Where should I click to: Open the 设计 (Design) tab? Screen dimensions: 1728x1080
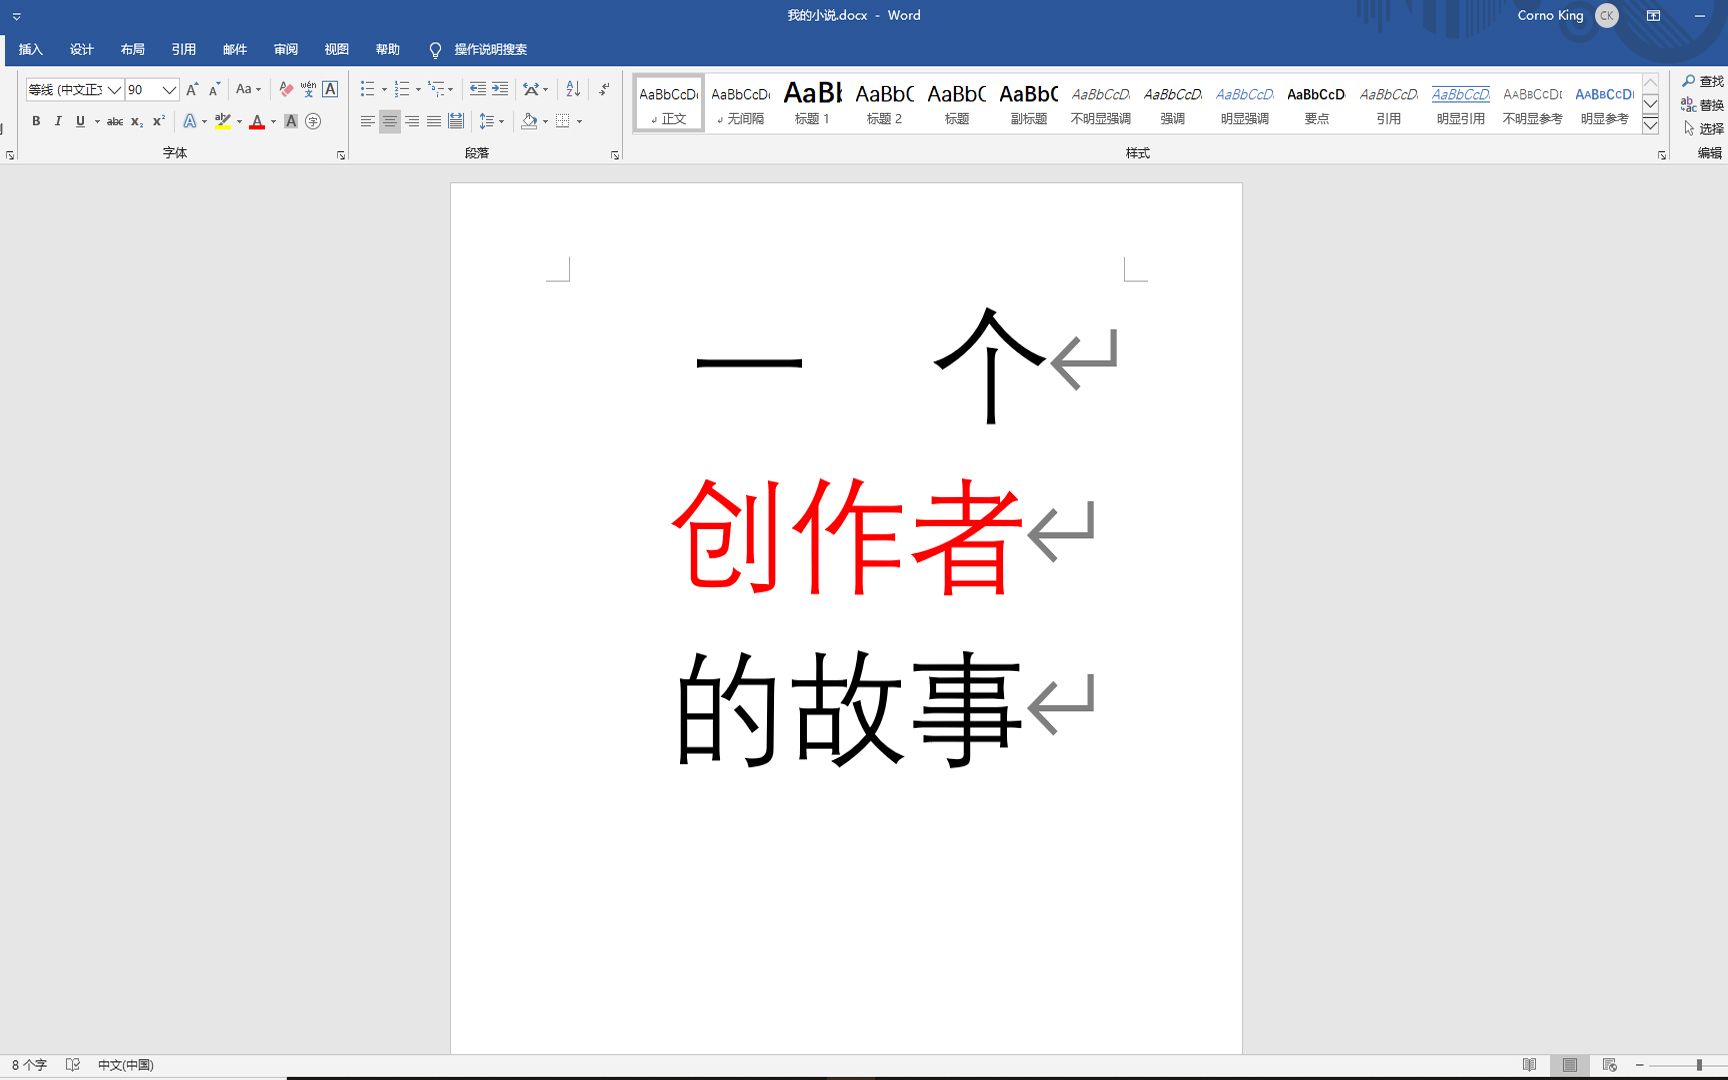(x=82, y=49)
